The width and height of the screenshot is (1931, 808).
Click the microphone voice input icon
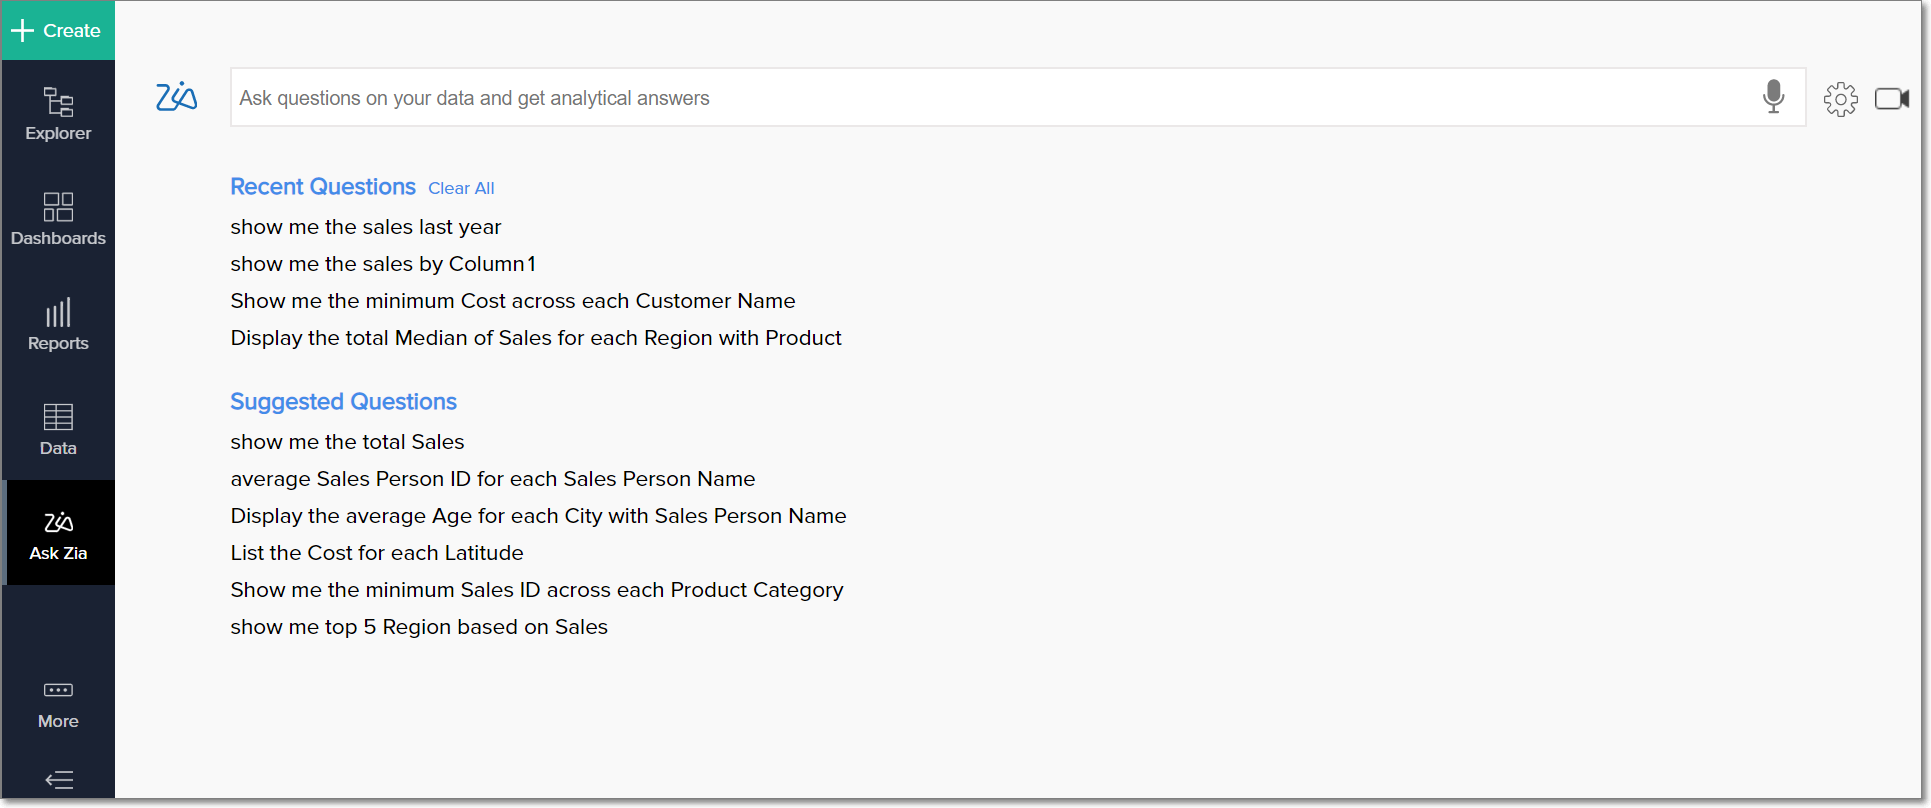click(x=1773, y=97)
